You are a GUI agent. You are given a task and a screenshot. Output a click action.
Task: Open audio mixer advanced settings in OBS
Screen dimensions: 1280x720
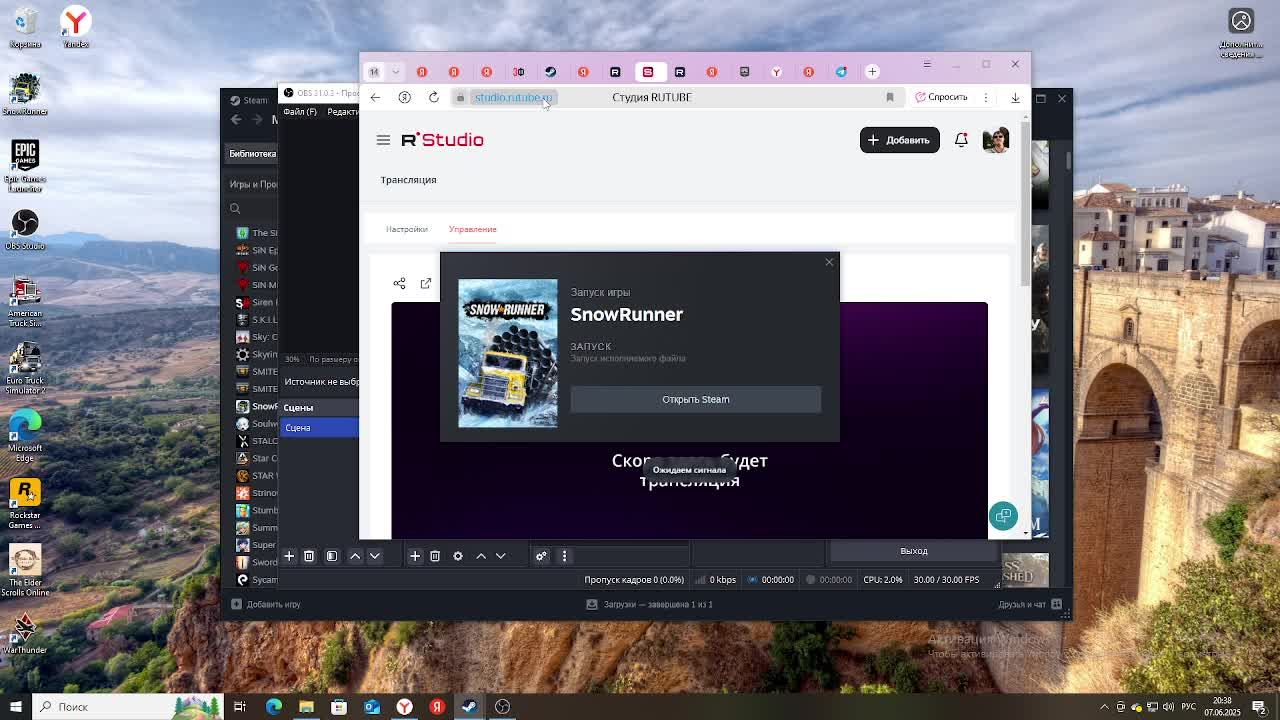(x=541, y=556)
